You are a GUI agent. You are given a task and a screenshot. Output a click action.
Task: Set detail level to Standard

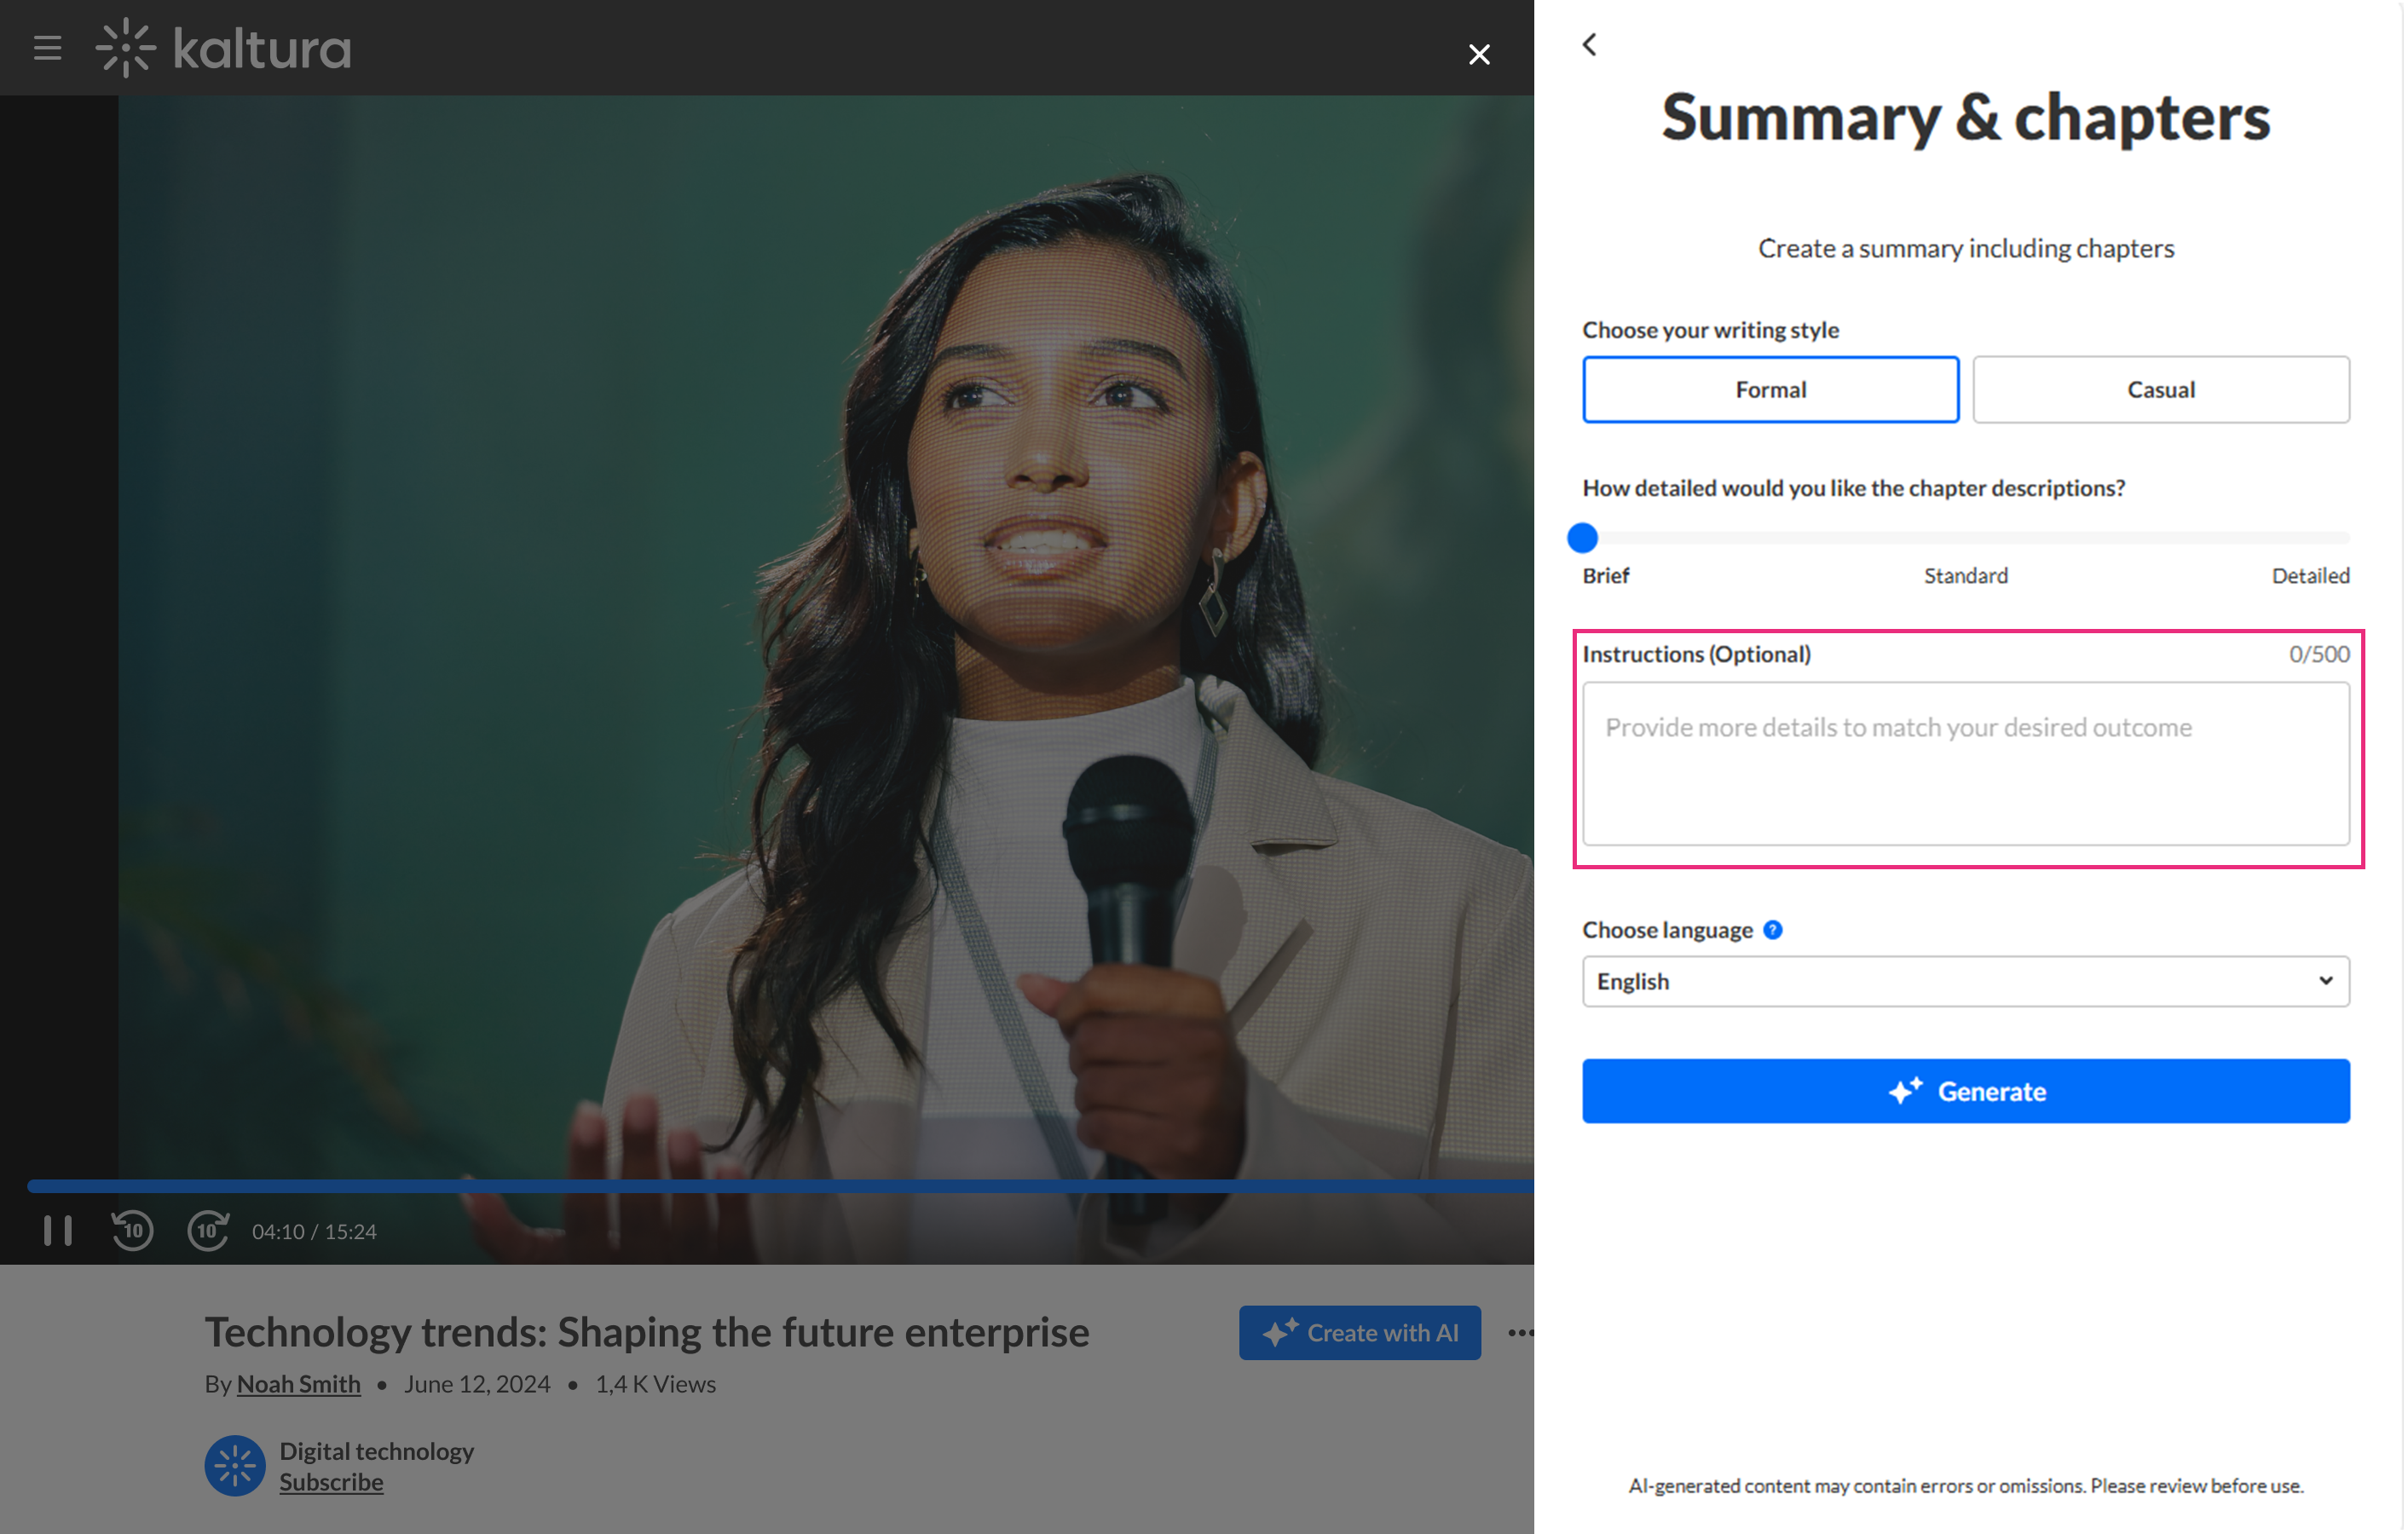click(x=1965, y=538)
